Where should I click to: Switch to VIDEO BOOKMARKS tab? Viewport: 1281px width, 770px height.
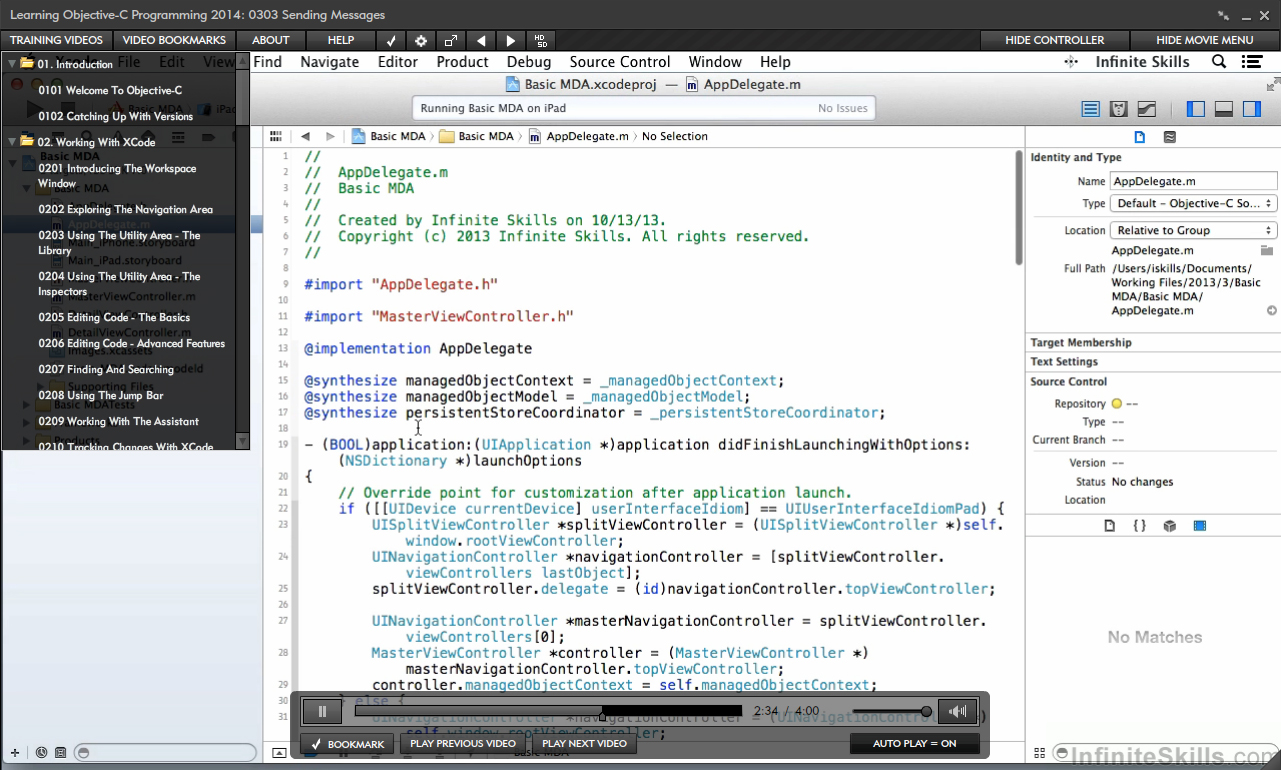pos(174,40)
